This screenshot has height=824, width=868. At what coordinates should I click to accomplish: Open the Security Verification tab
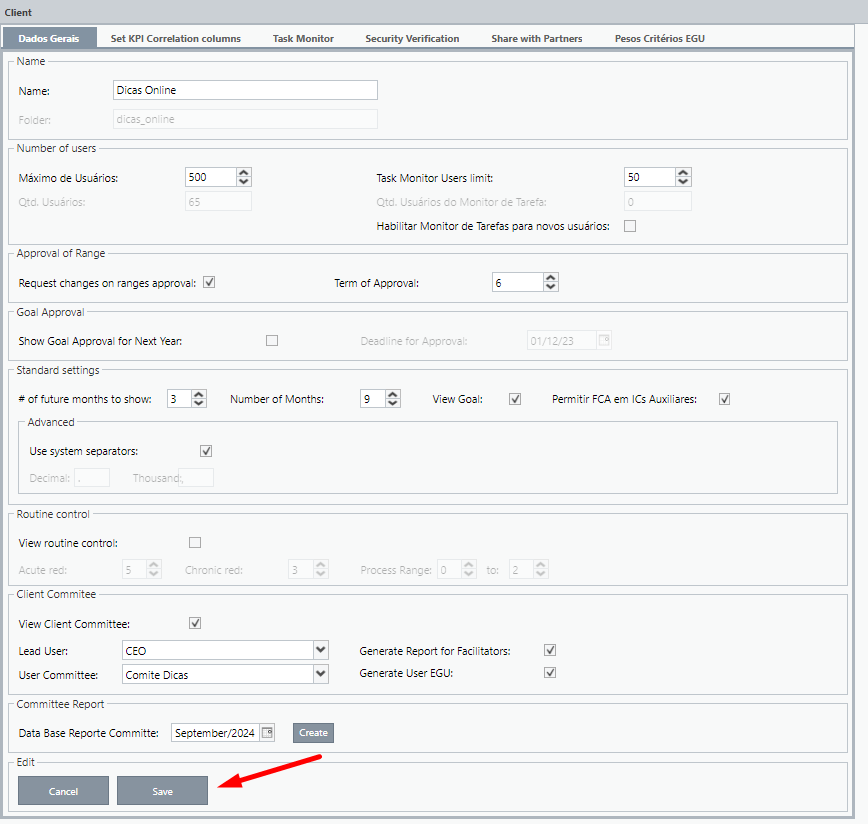tap(412, 38)
